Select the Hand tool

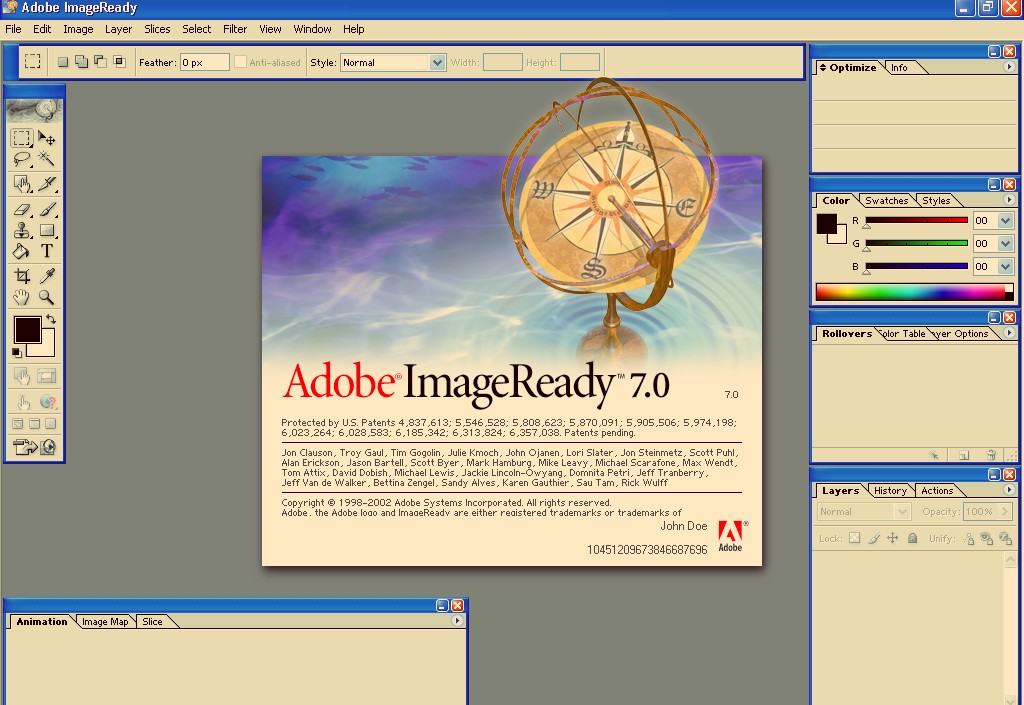(x=22, y=298)
